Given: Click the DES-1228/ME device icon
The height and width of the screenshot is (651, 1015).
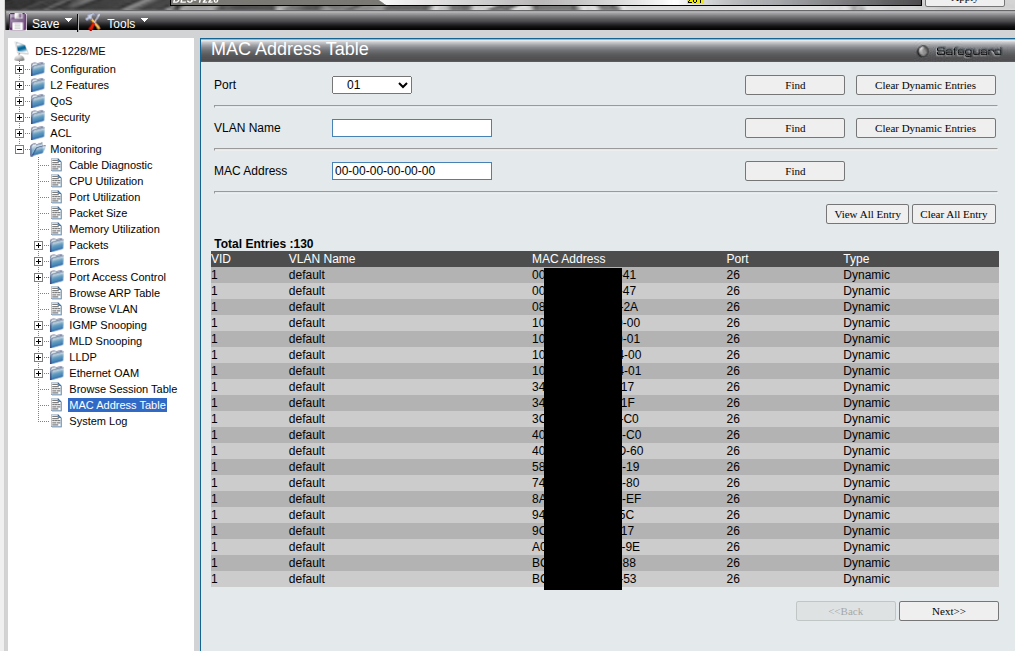Looking at the screenshot, I should pos(21,50).
